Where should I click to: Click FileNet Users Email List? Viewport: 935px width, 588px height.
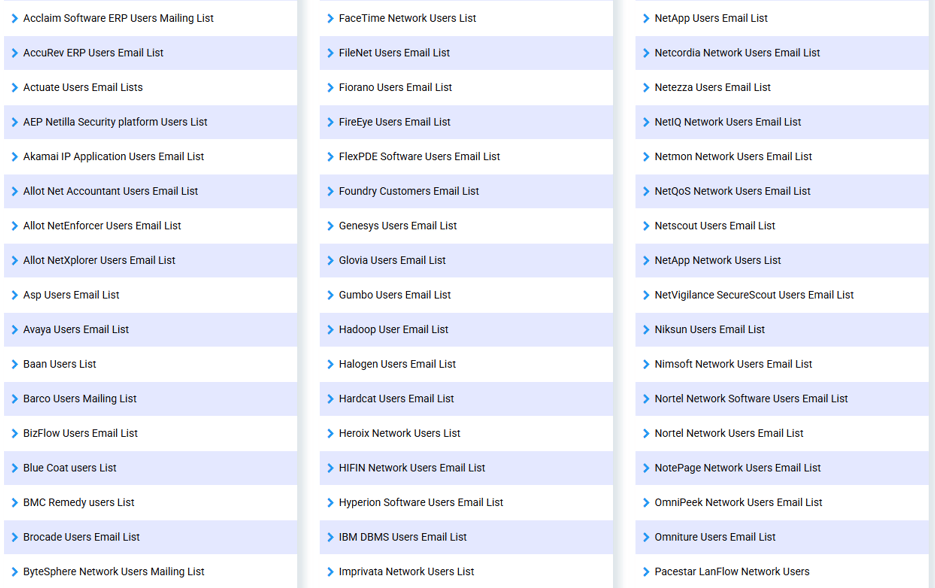tap(394, 53)
